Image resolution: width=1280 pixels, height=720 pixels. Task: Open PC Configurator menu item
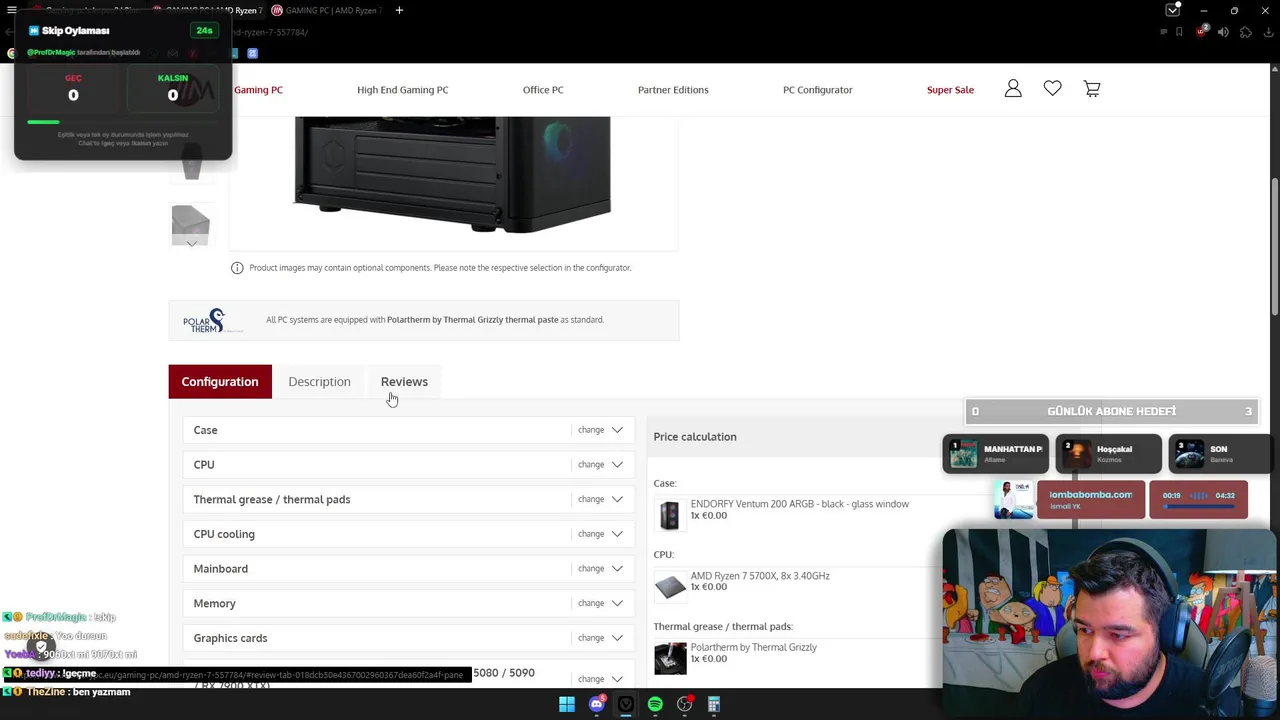(x=817, y=90)
